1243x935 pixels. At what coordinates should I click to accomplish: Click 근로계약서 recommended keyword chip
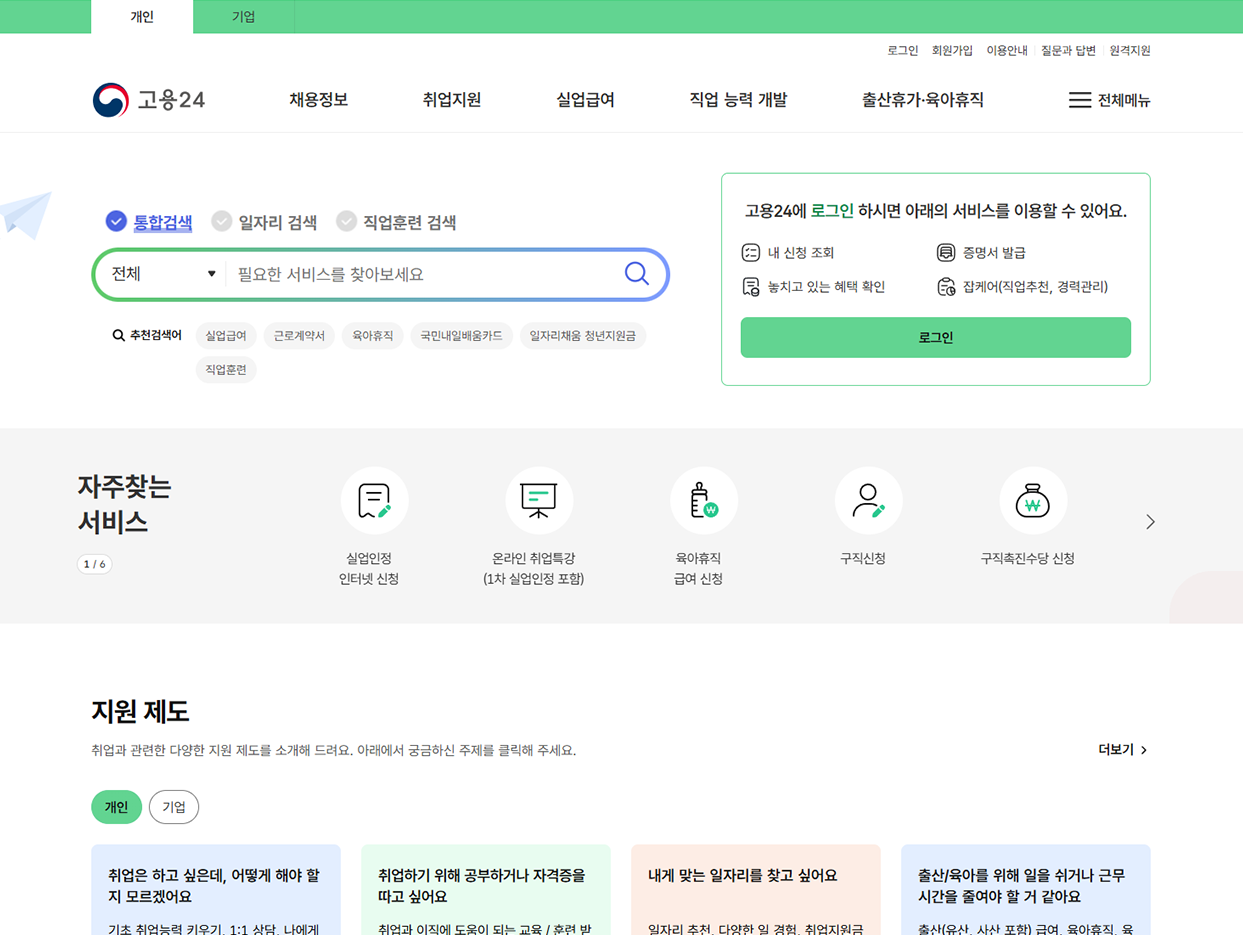click(x=300, y=336)
